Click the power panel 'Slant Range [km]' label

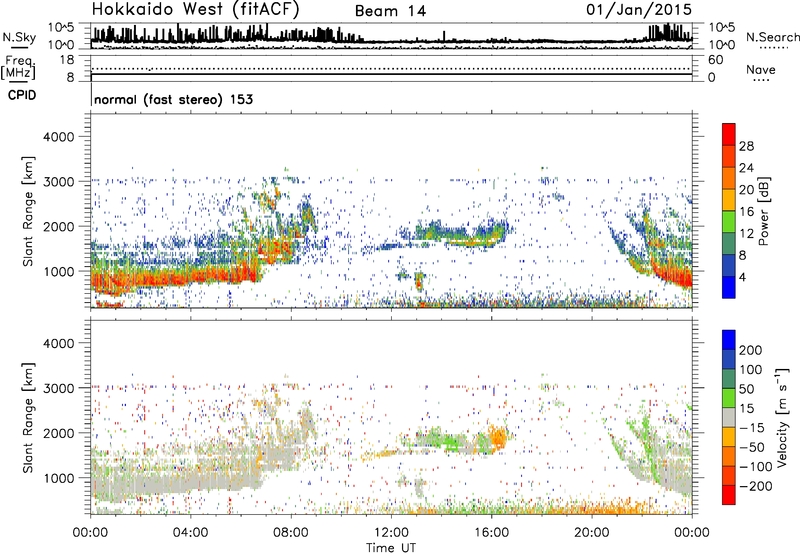point(28,211)
